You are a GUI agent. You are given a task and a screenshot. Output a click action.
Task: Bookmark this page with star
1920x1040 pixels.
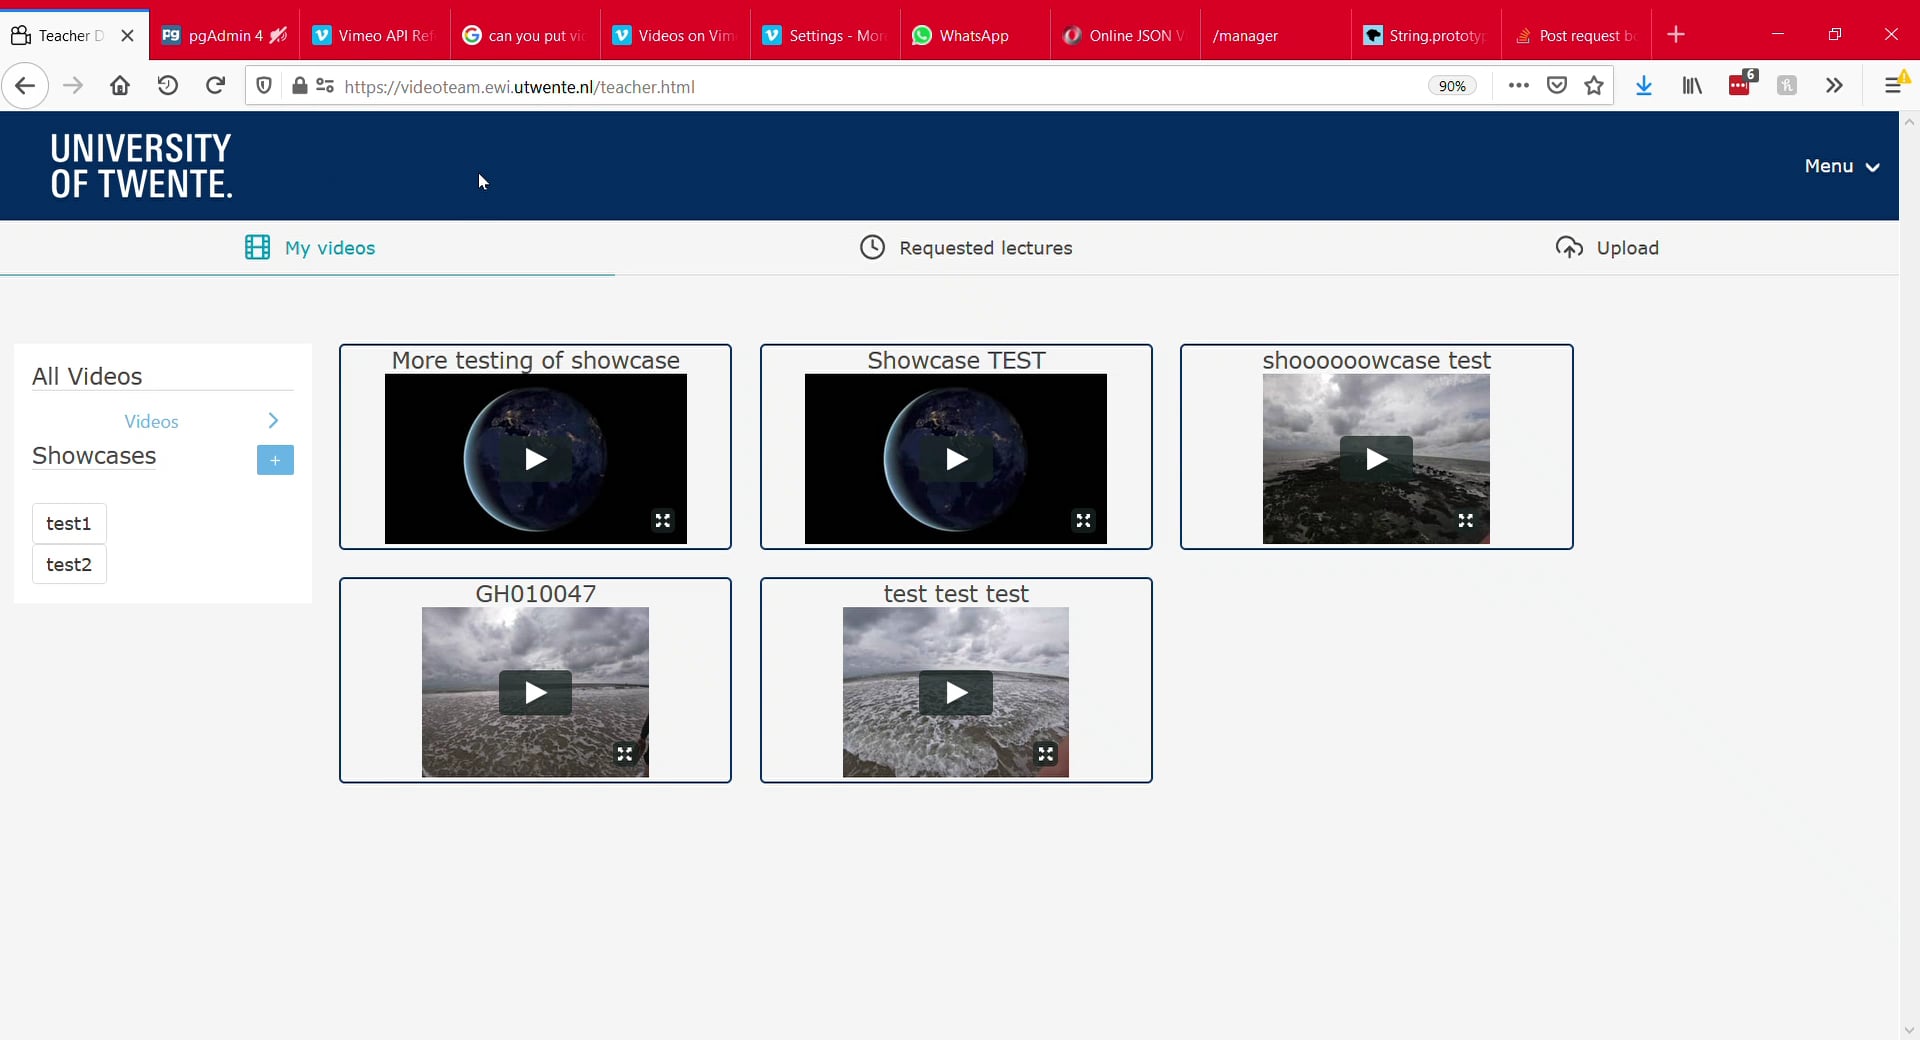(1594, 86)
